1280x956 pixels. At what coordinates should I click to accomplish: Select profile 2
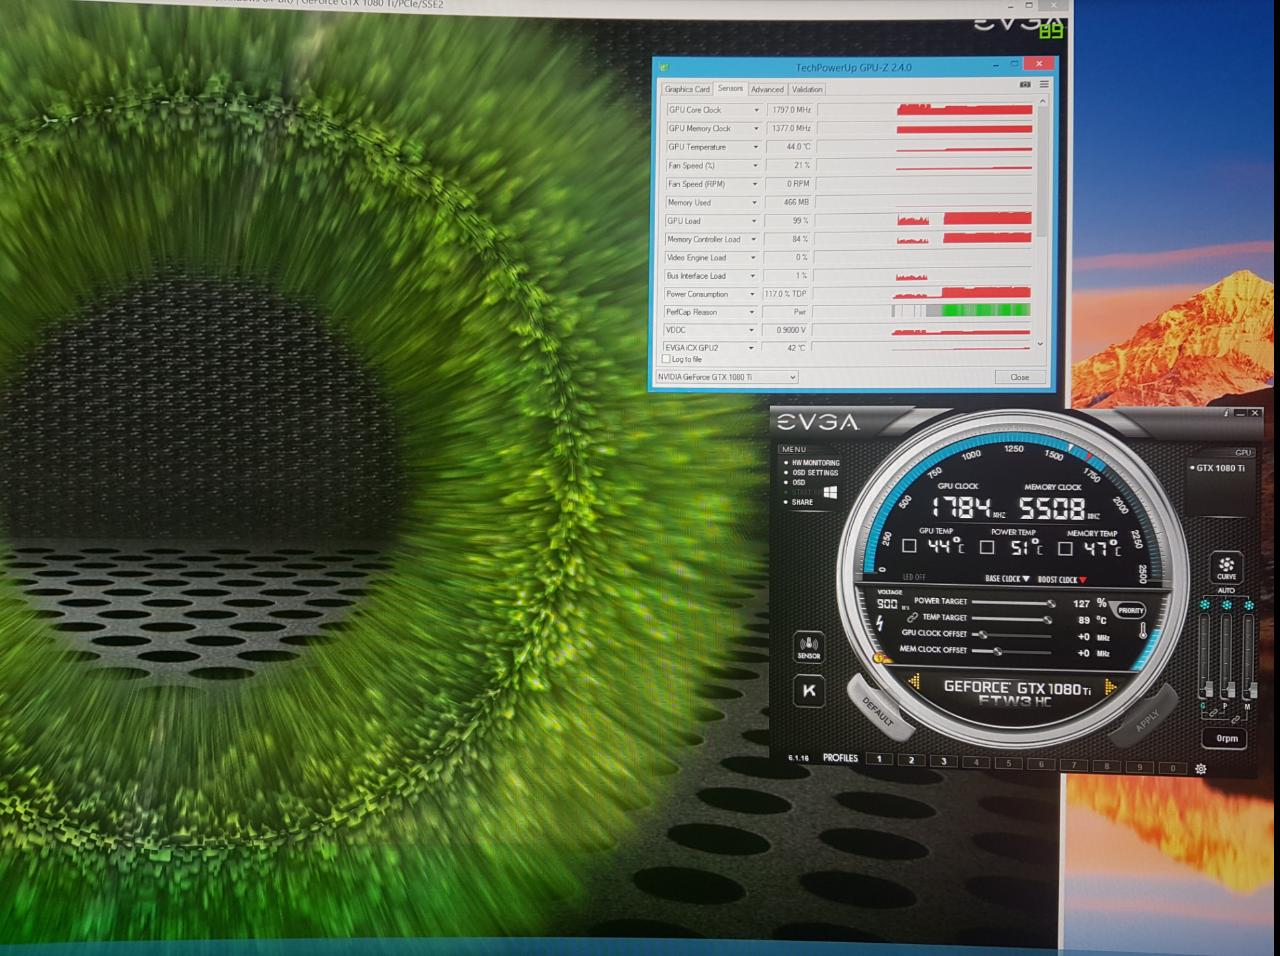pos(911,760)
